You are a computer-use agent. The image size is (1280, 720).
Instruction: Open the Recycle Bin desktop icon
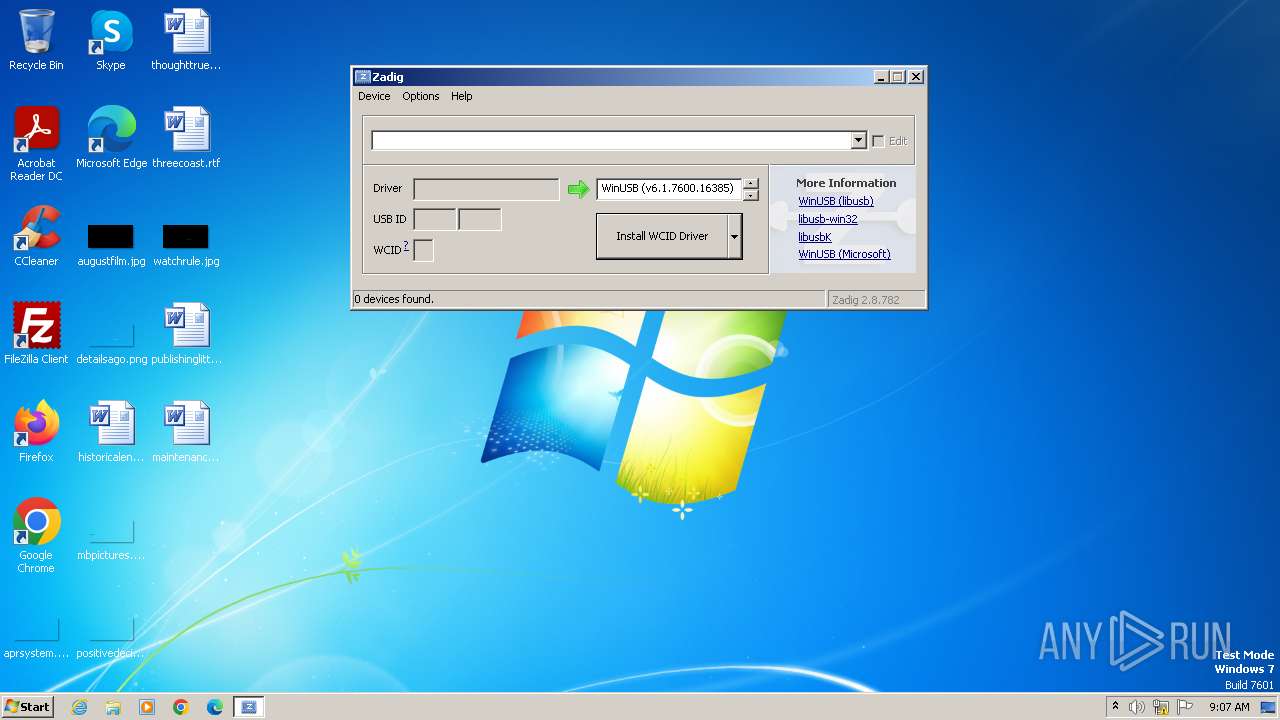click(36, 40)
